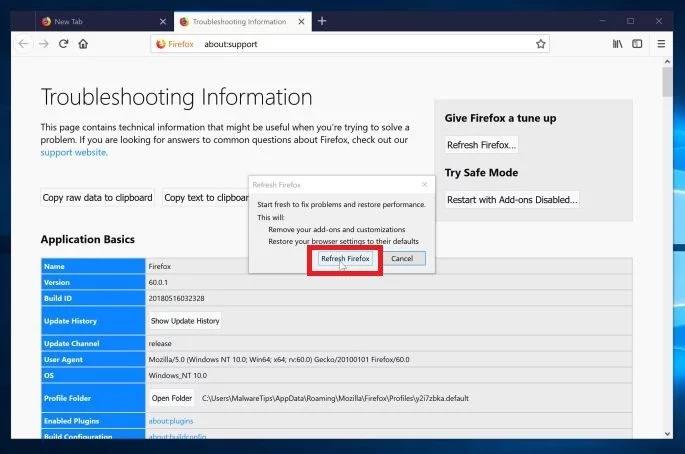
Task: Bookmark this page with the star icon
Action: tap(540, 44)
